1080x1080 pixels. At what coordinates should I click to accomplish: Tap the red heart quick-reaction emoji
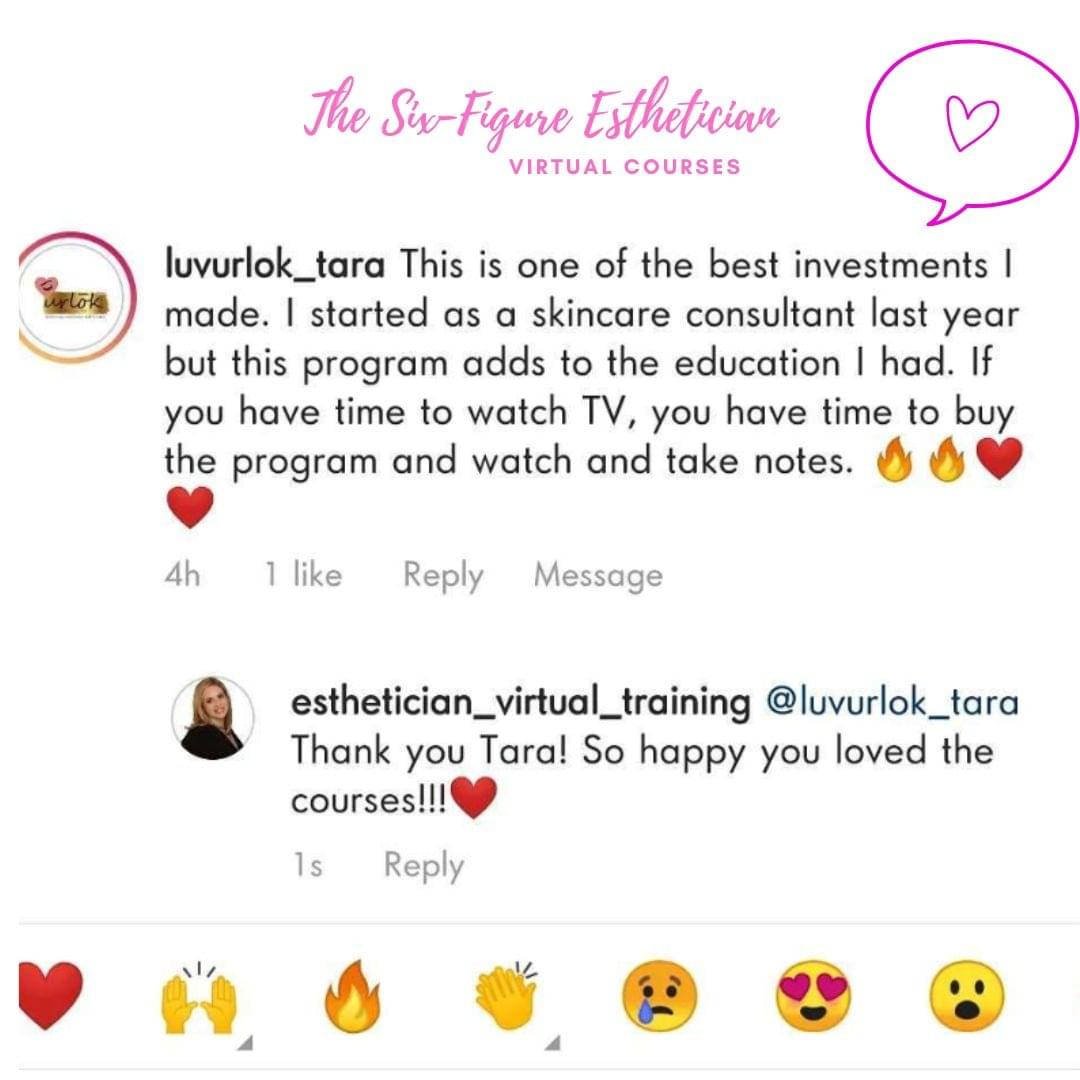tap(50, 995)
